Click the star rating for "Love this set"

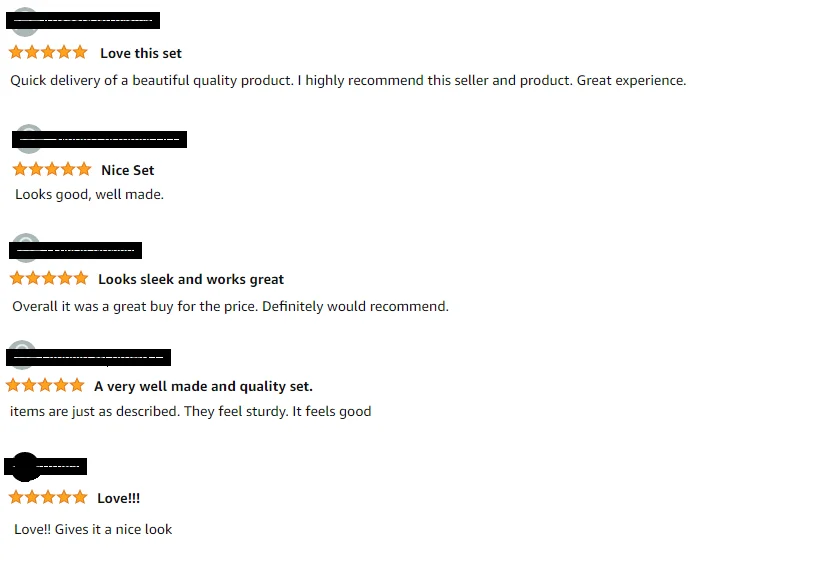coord(48,52)
